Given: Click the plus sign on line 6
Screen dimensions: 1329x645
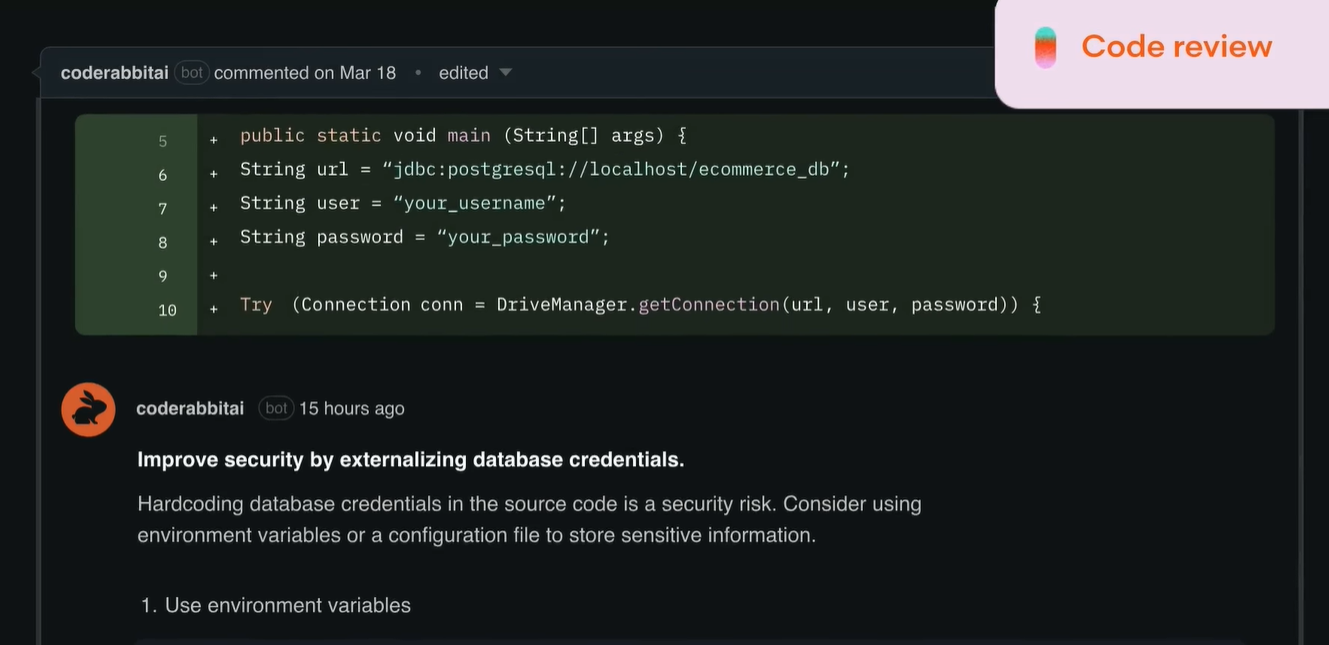Looking at the screenshot, I should click(213, 173).
